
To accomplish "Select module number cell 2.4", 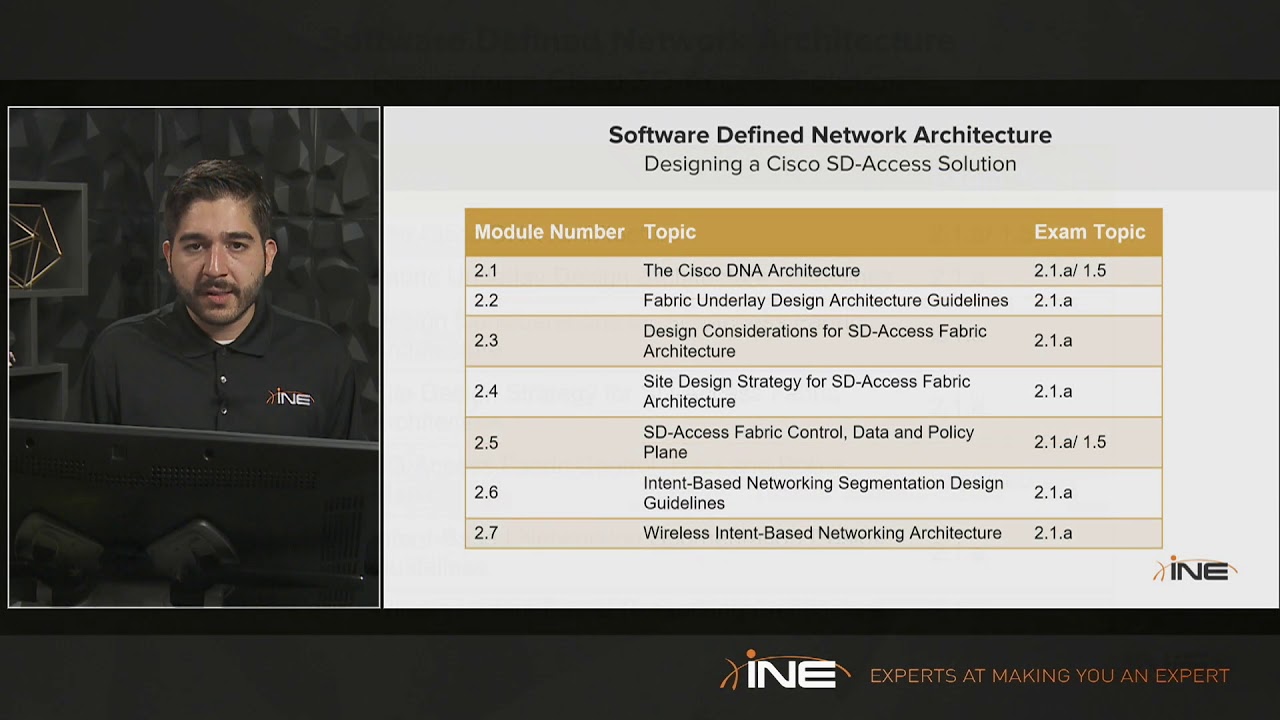I will coord(486,392).
